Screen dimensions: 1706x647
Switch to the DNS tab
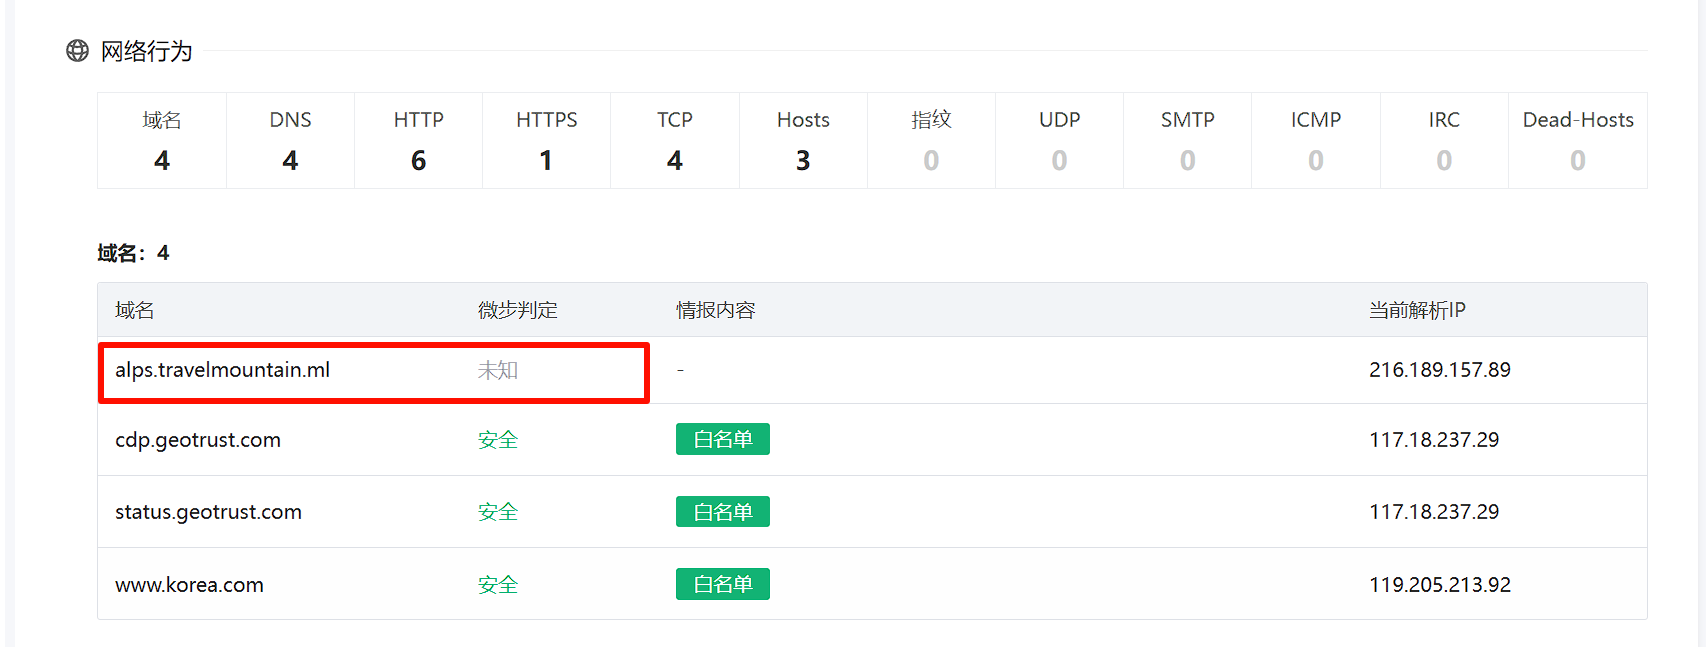[290, 140]
